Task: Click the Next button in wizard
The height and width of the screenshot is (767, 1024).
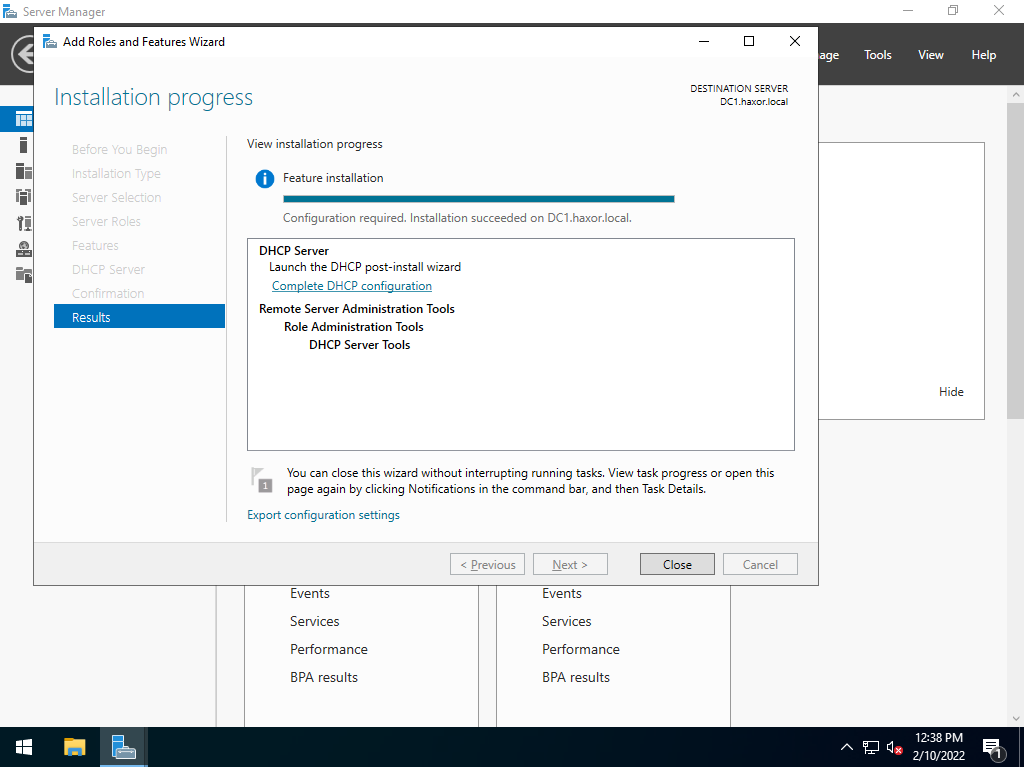Action: click(x=570, y=564)
